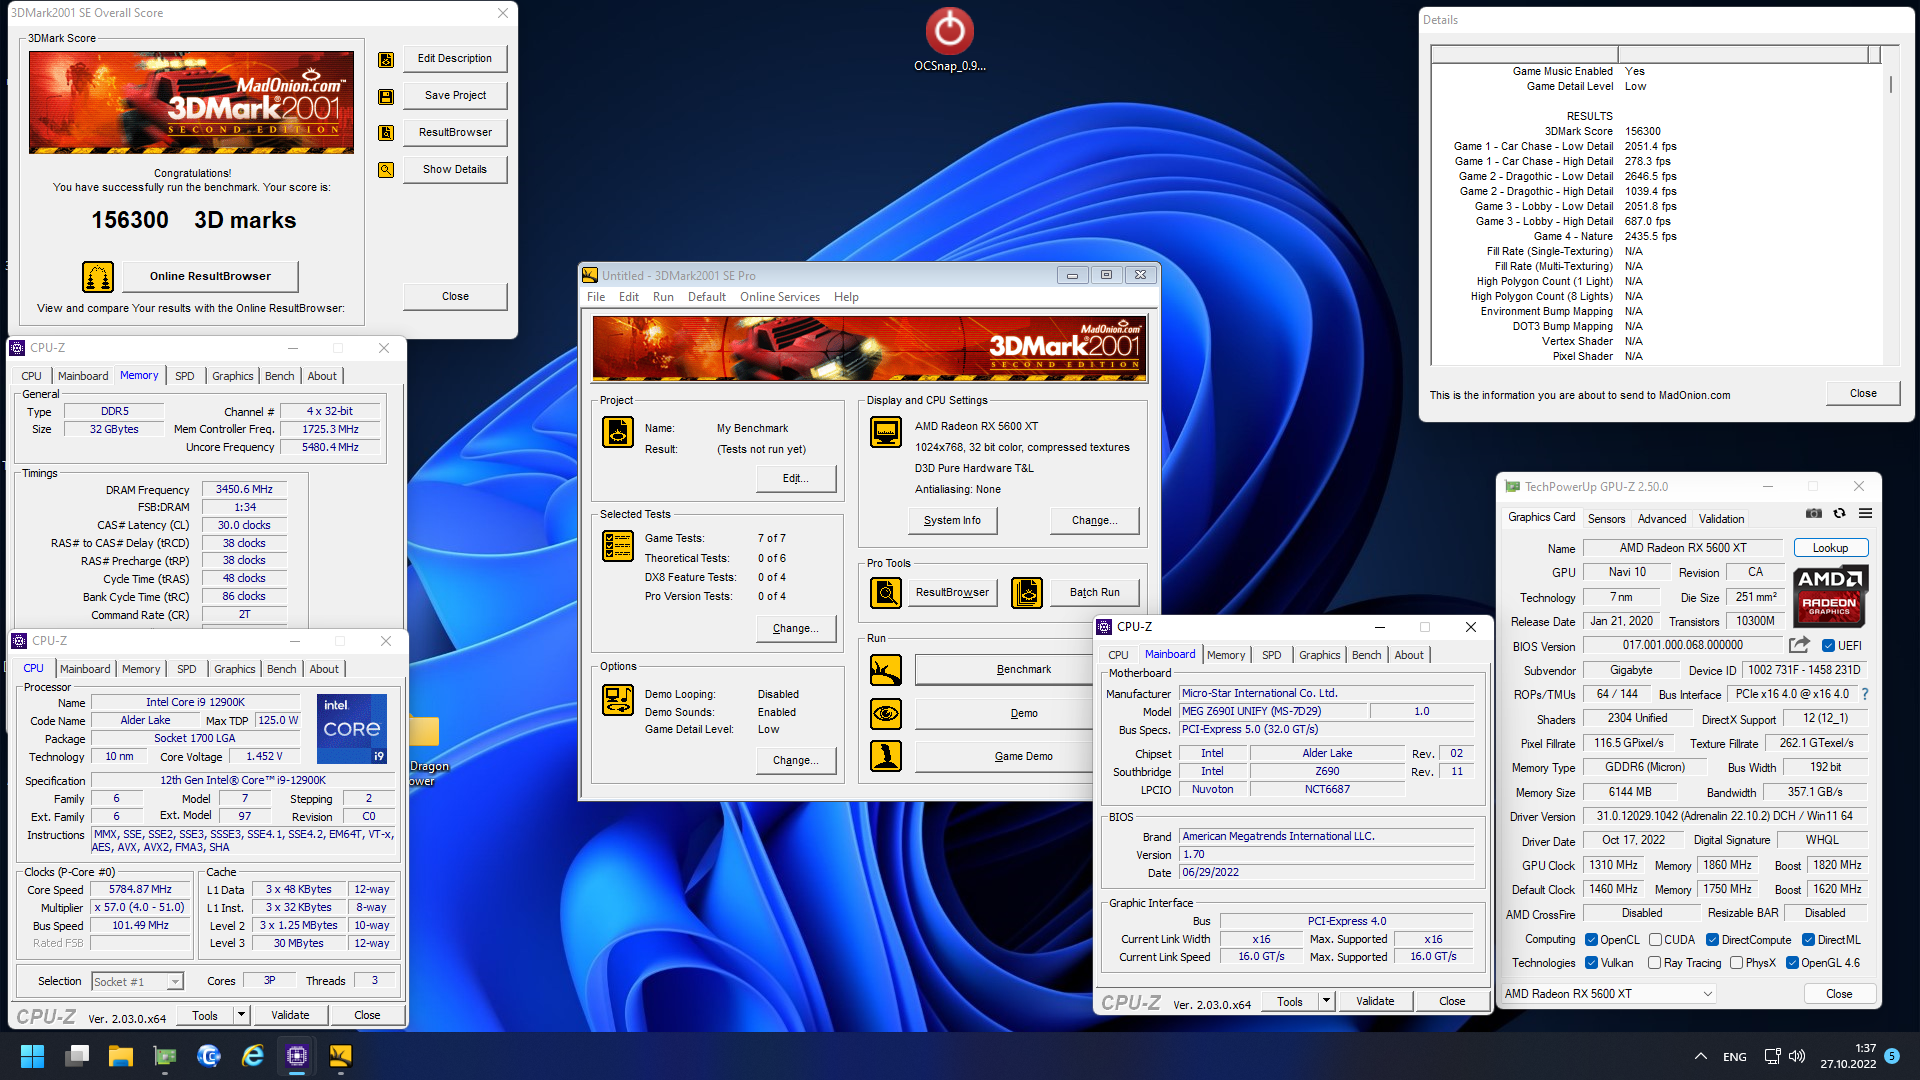The height and width of the screenshot is (1080, 1920).
Task: Toggle the DirectCompute checkbox
Action: point(1712,940)
